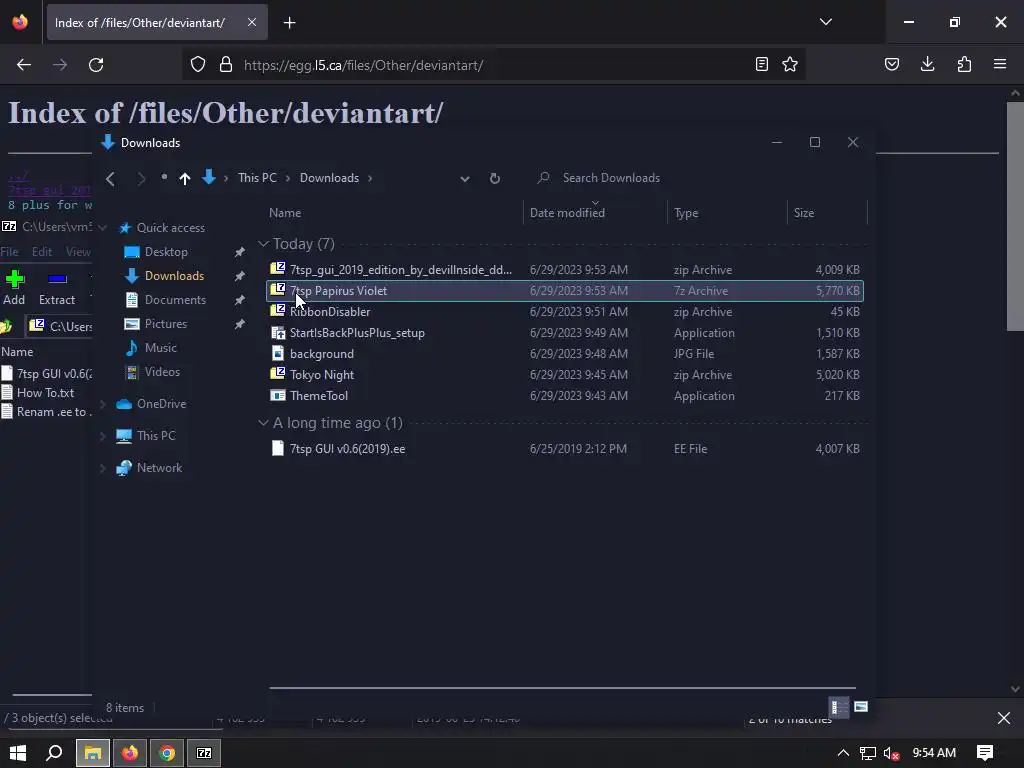Switch Explorer to details view

pos(839,707)
